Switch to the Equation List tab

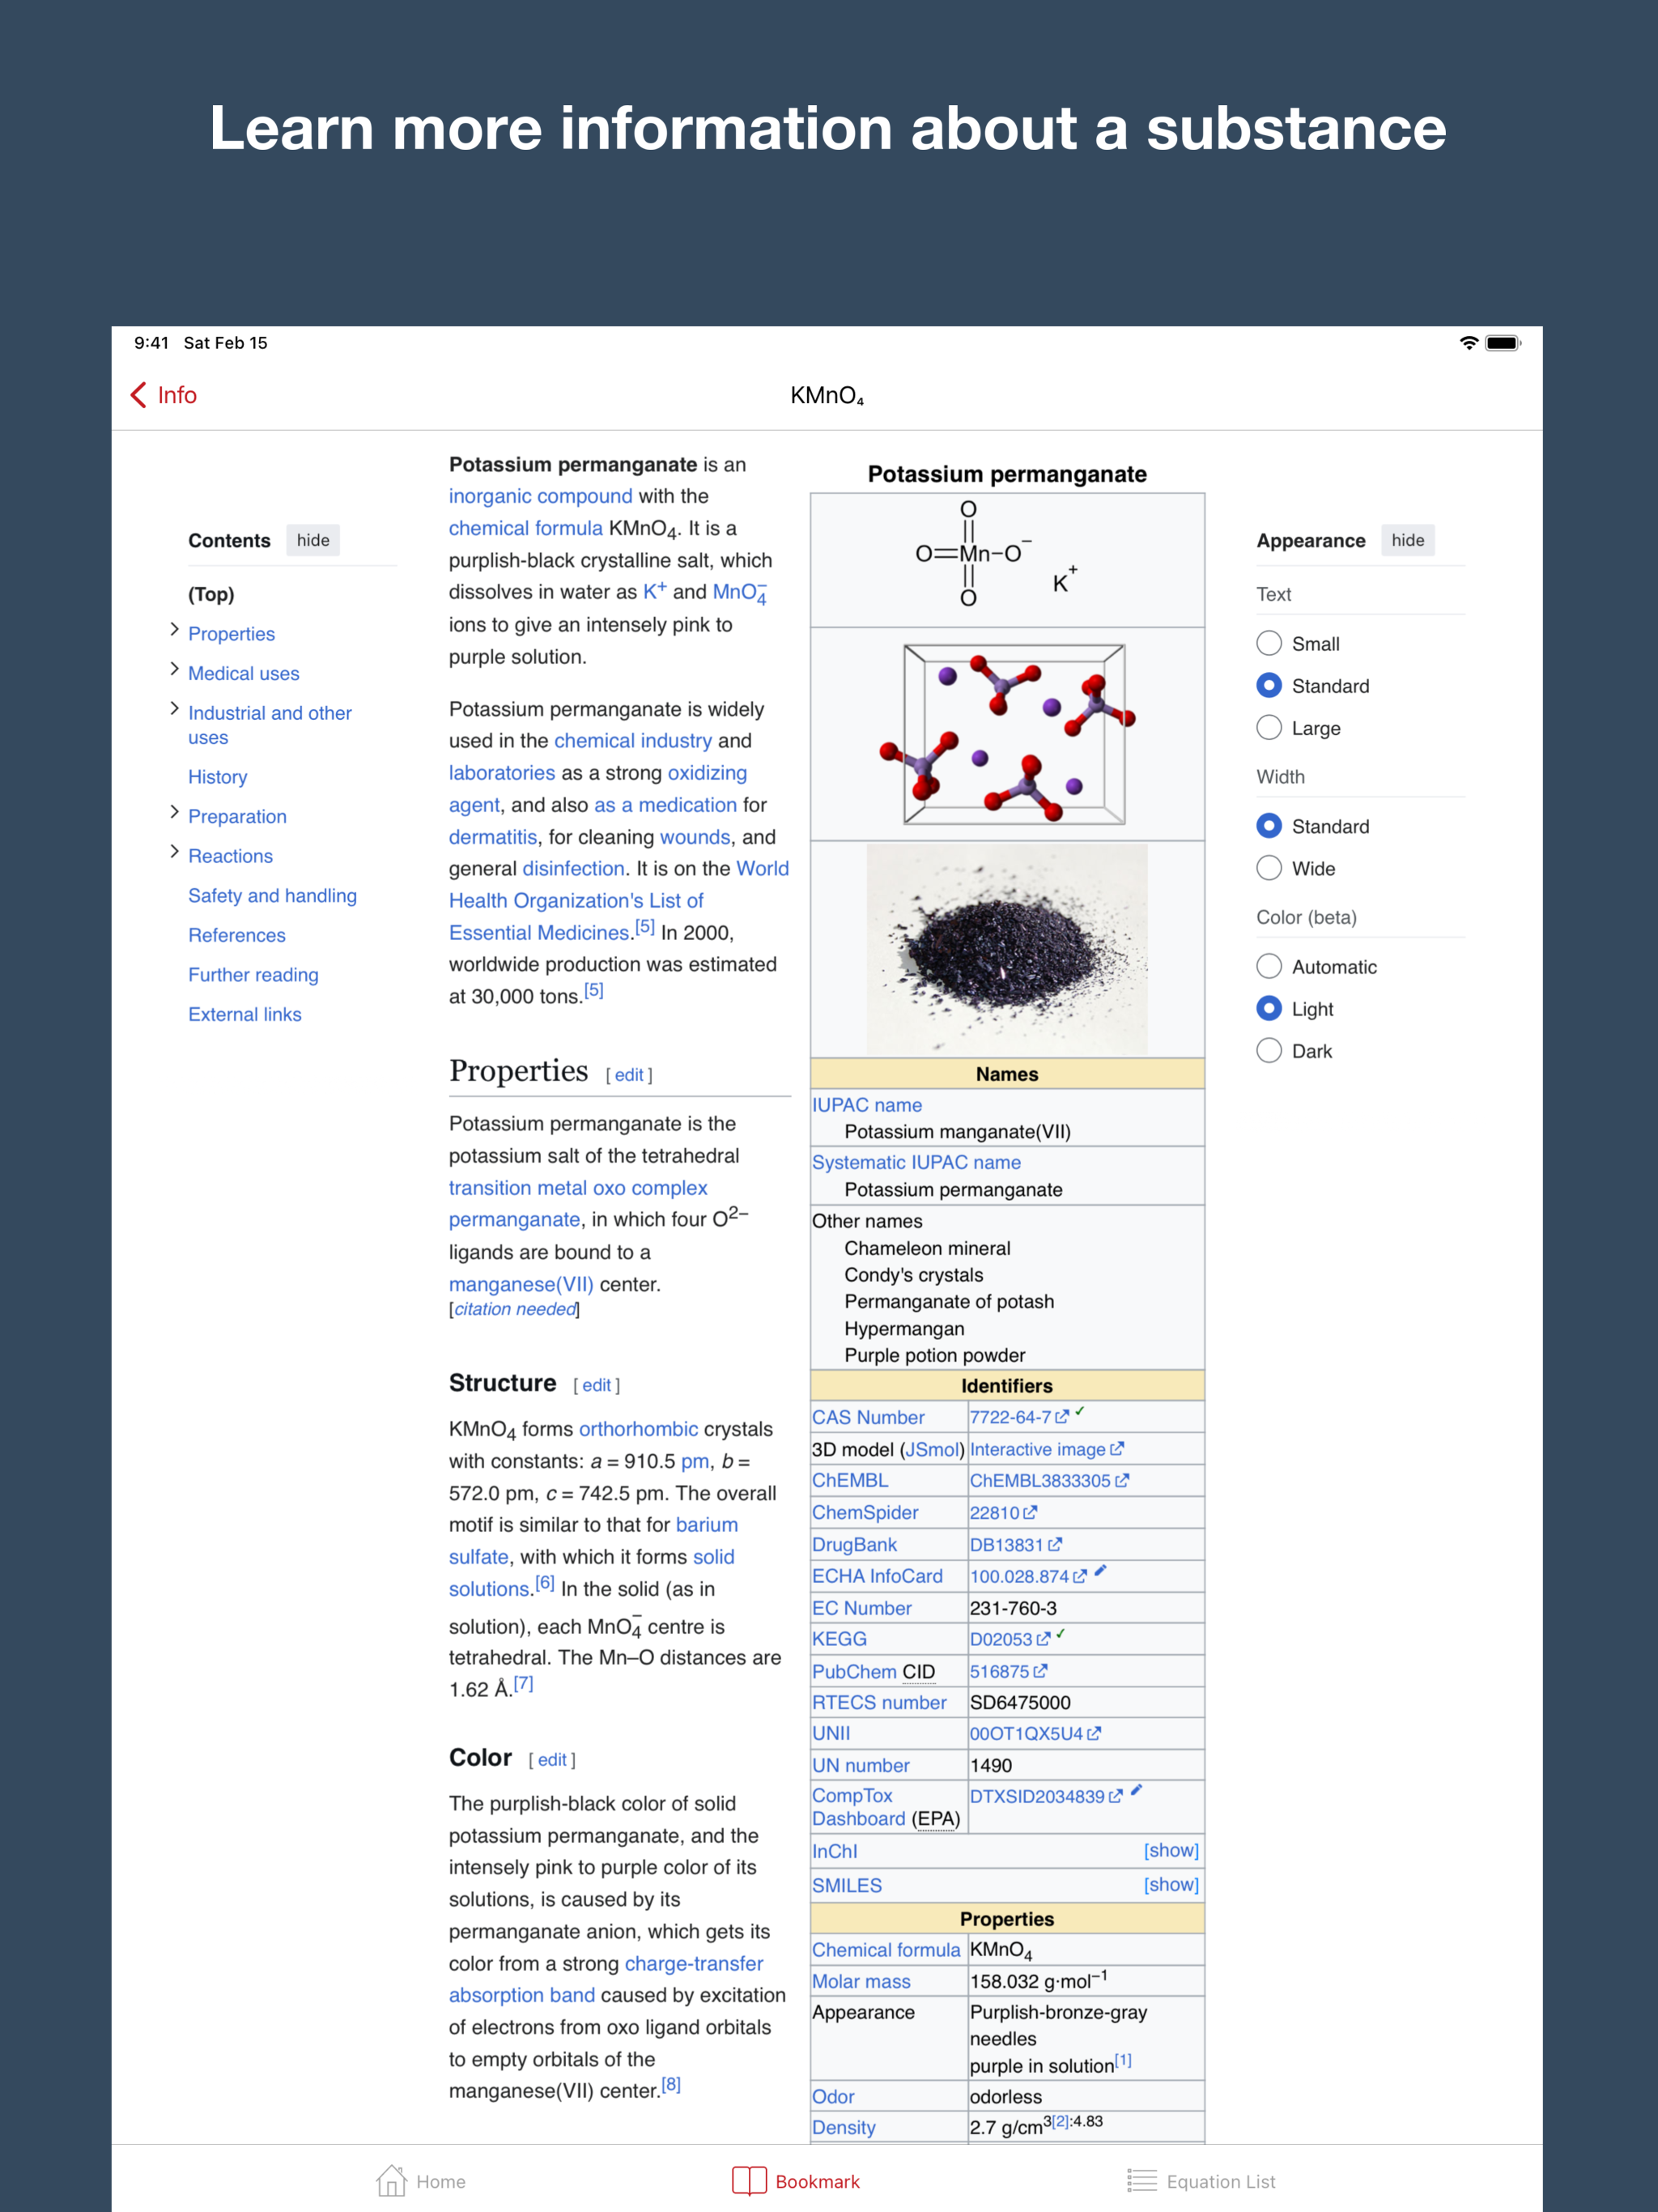(x=1201, y=2181)
